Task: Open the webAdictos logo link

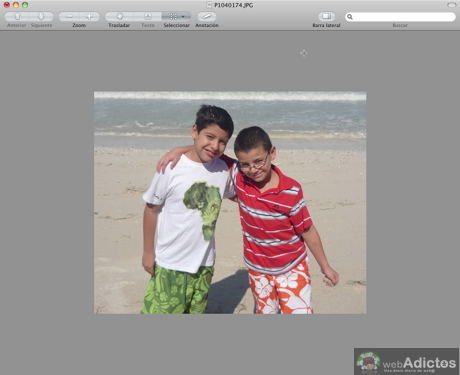Action: pyautogui.click(x=406, y=362)
